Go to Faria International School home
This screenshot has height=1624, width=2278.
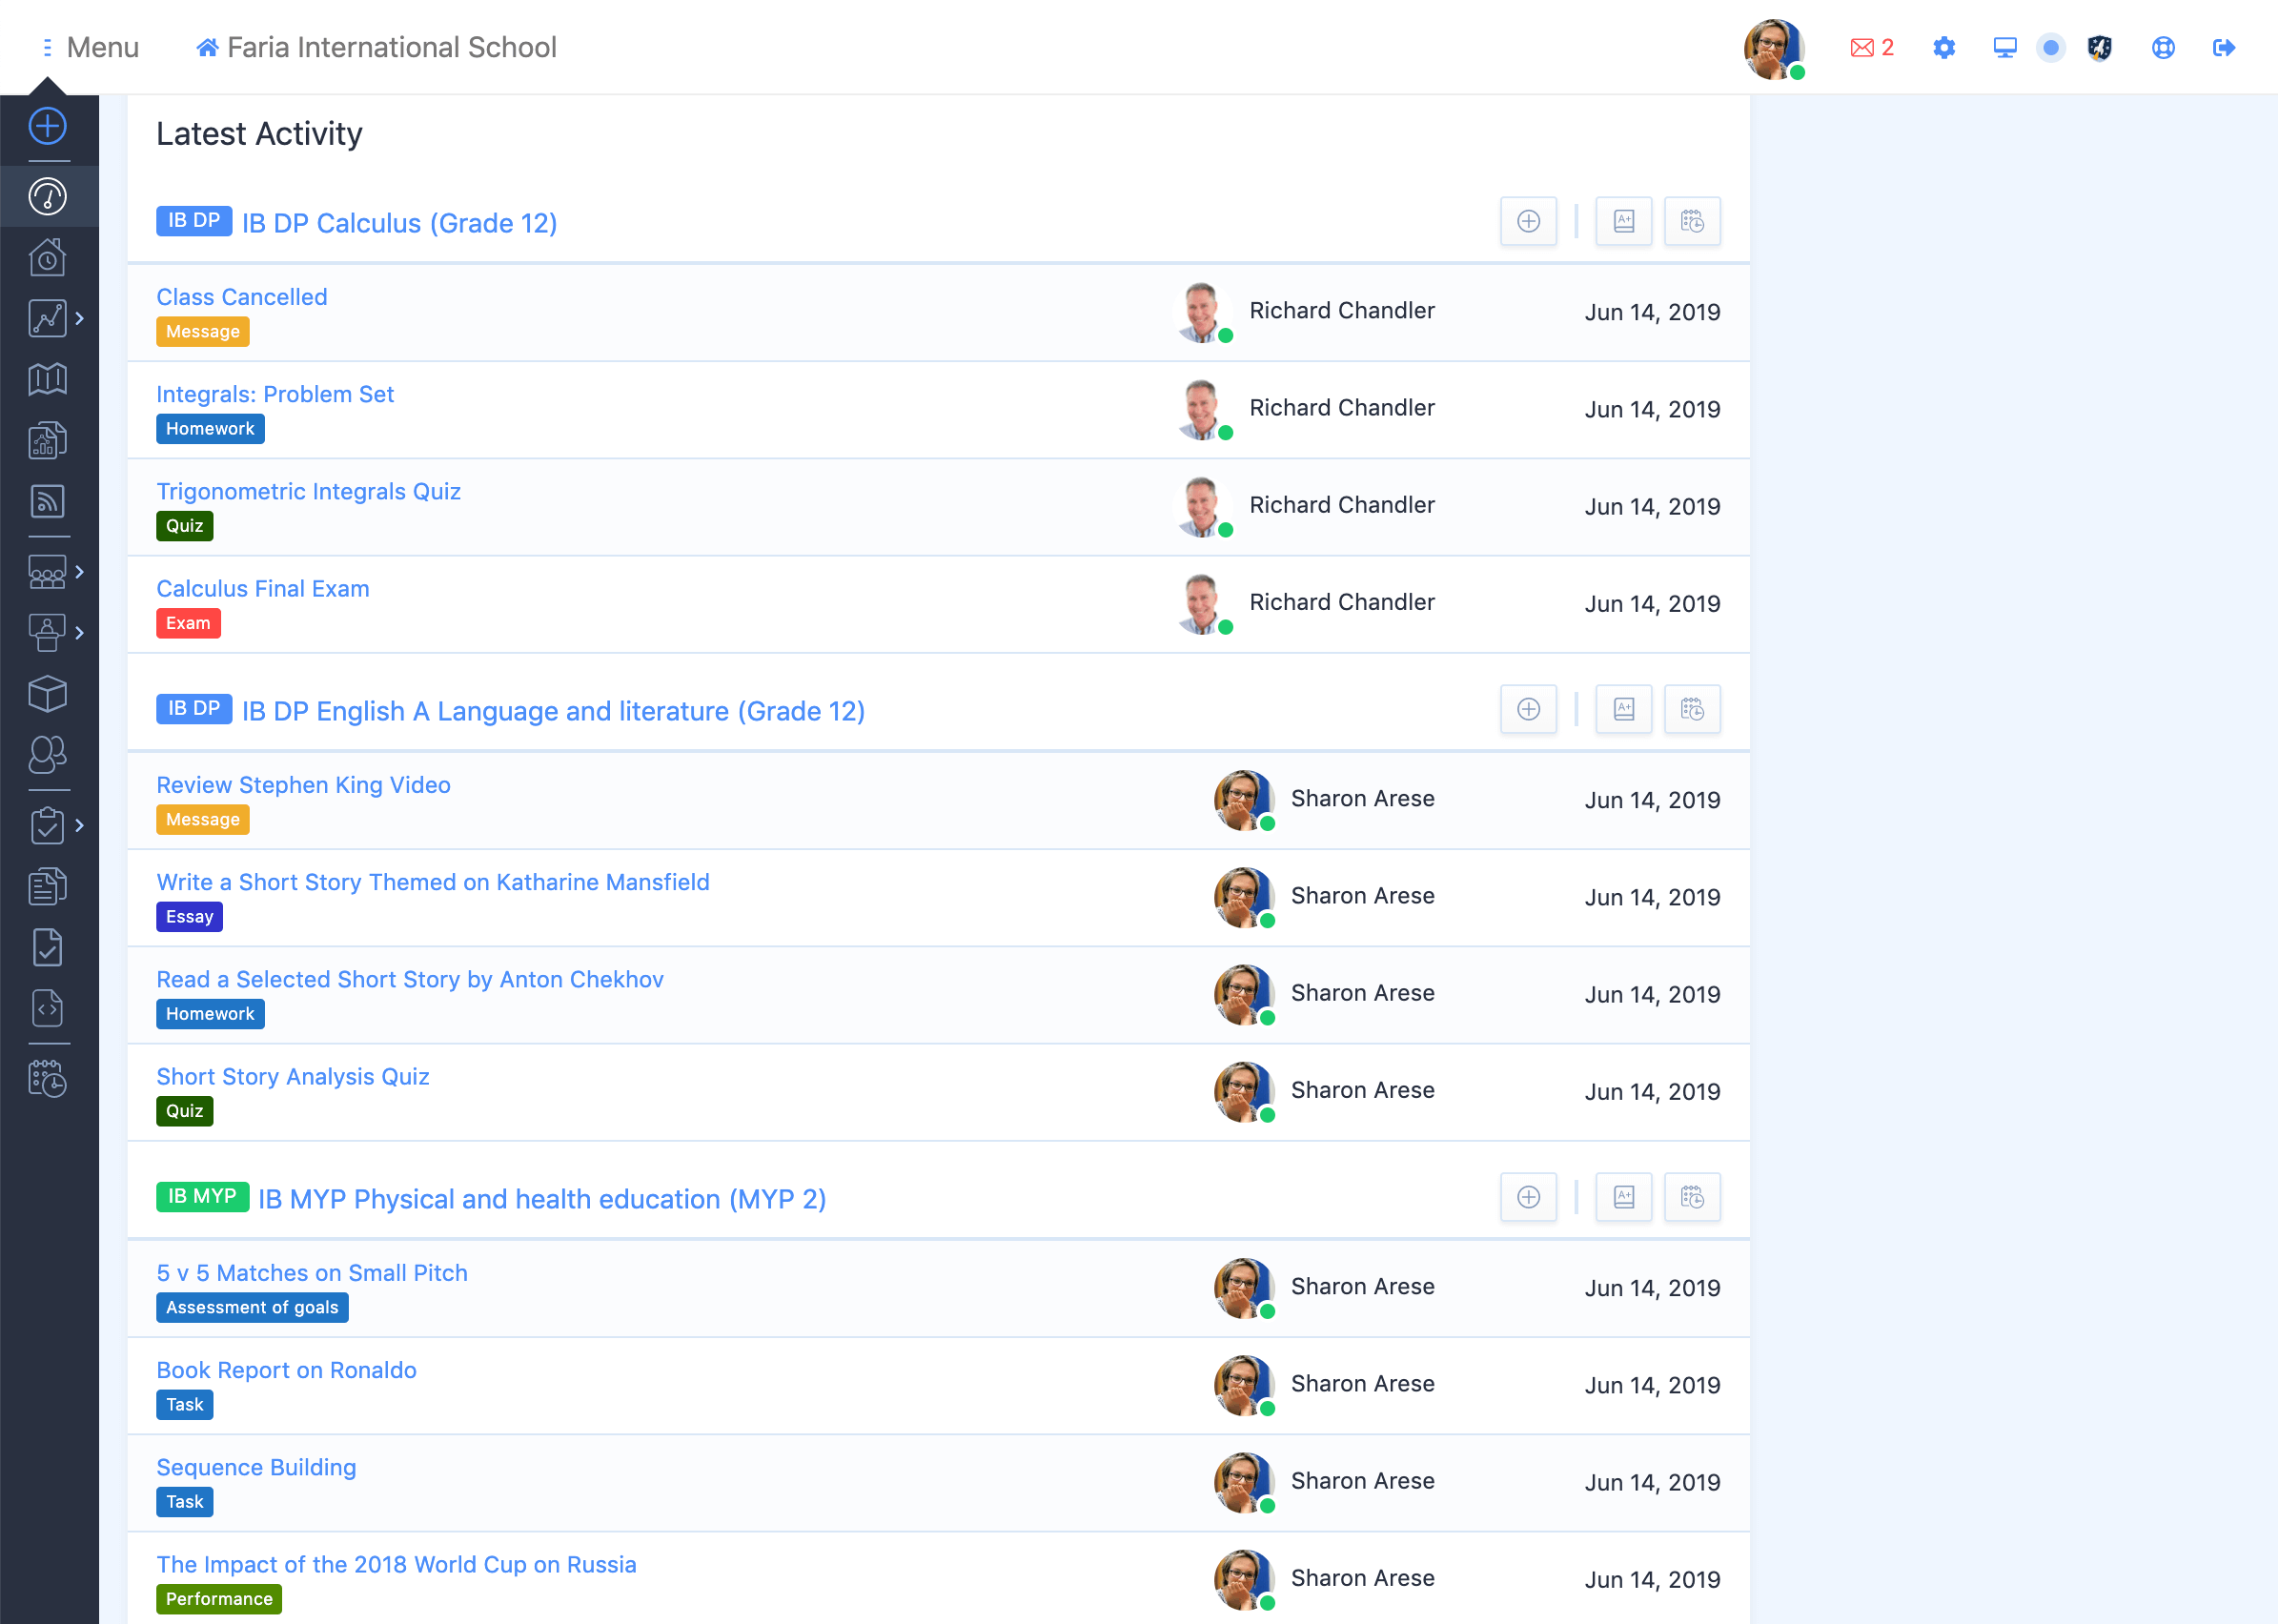376,47
